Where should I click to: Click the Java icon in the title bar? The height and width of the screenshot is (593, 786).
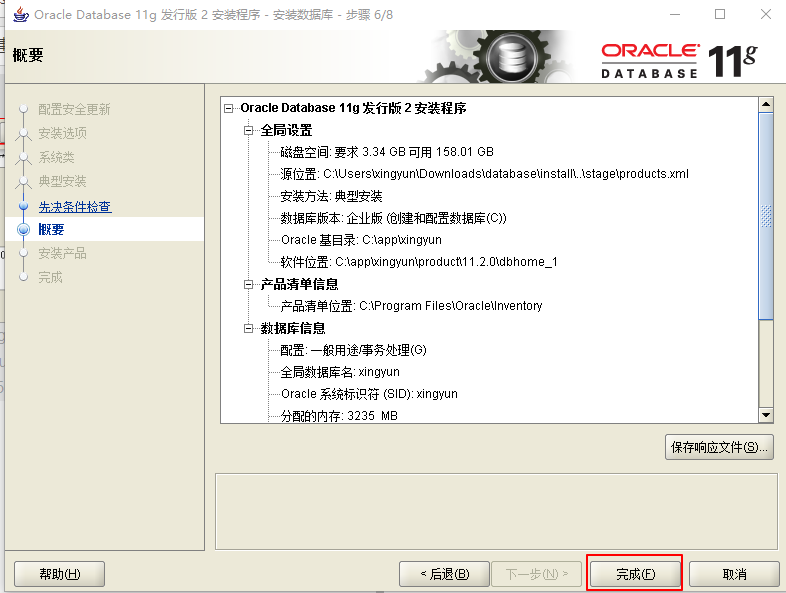click(21, 15)
